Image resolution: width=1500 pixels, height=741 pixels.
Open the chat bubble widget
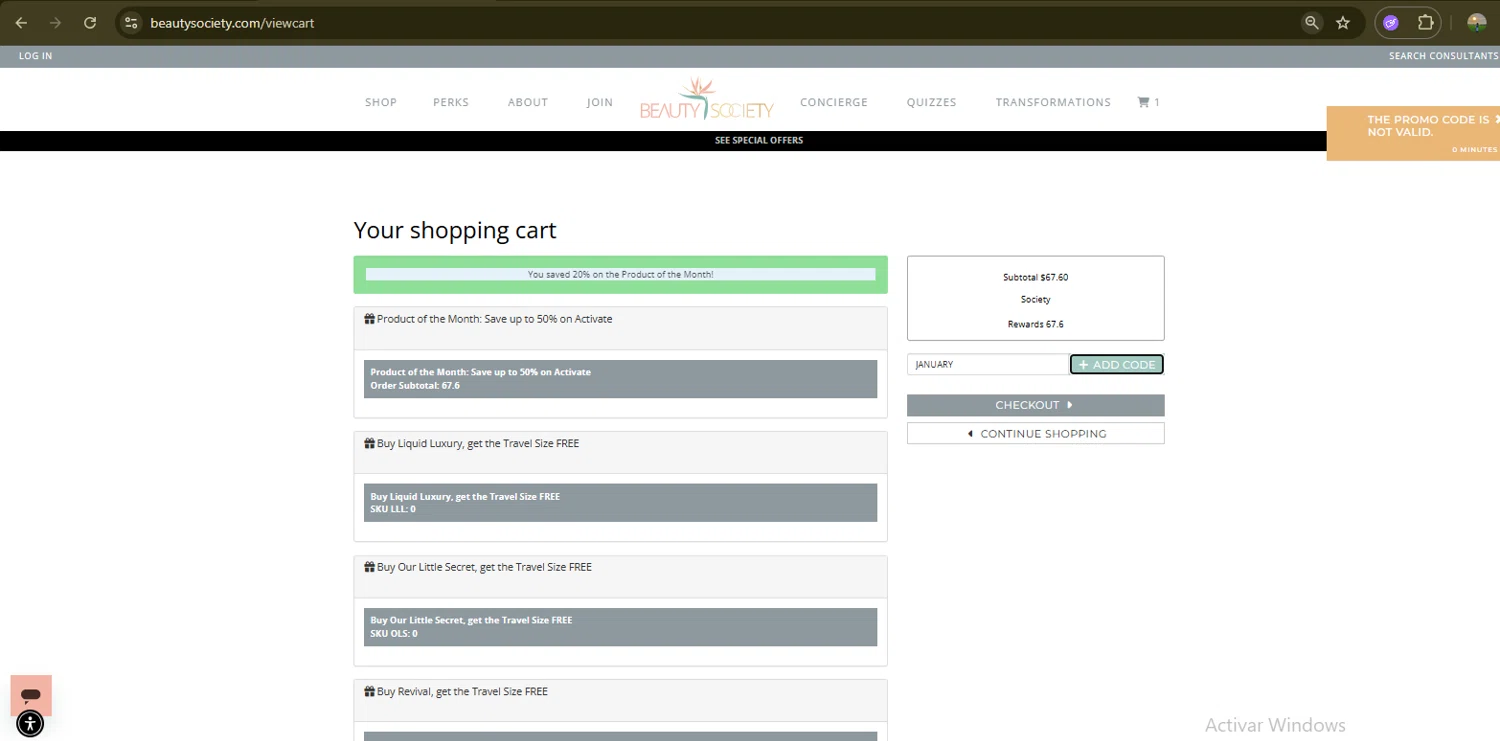point(31,695)
